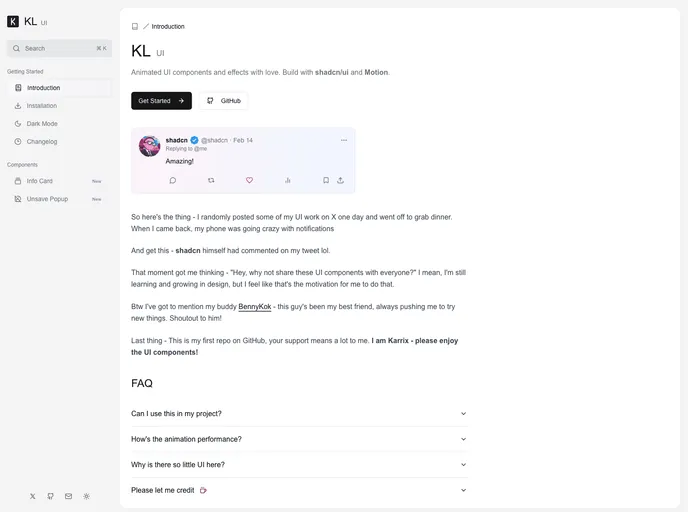Bookmark the shadcn tweet
The image size is (688, 512).
pyautogui.click(x=326, y=180)
